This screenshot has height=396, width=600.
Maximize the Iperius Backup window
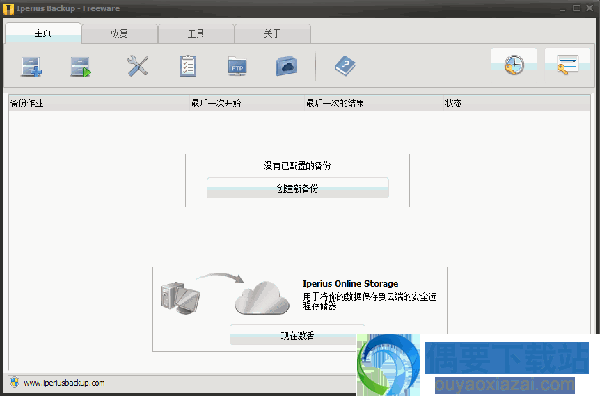click(576, 8)
